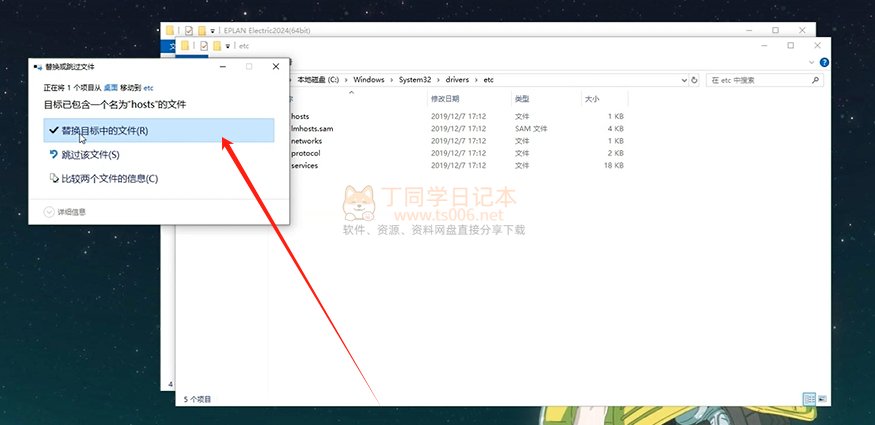Click the 5 个项目 status text

pyautogui.click(x=198, y=399)
